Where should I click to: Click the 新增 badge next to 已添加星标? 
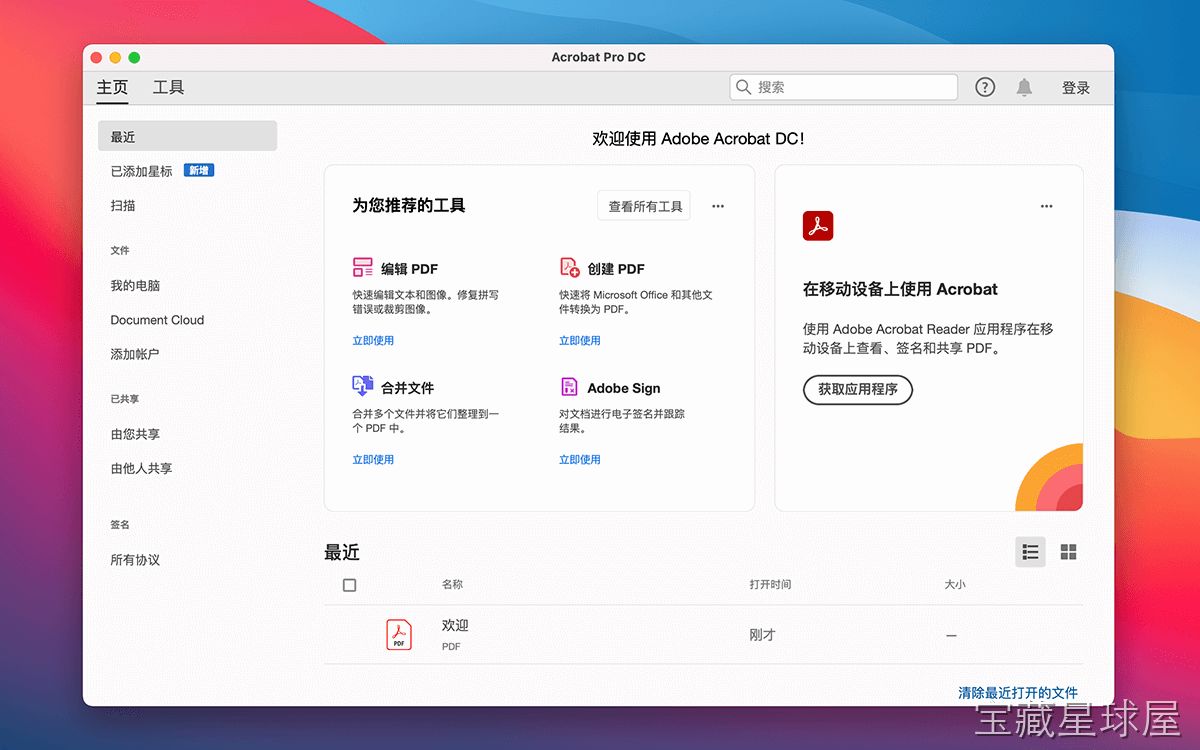pos(199,171)
